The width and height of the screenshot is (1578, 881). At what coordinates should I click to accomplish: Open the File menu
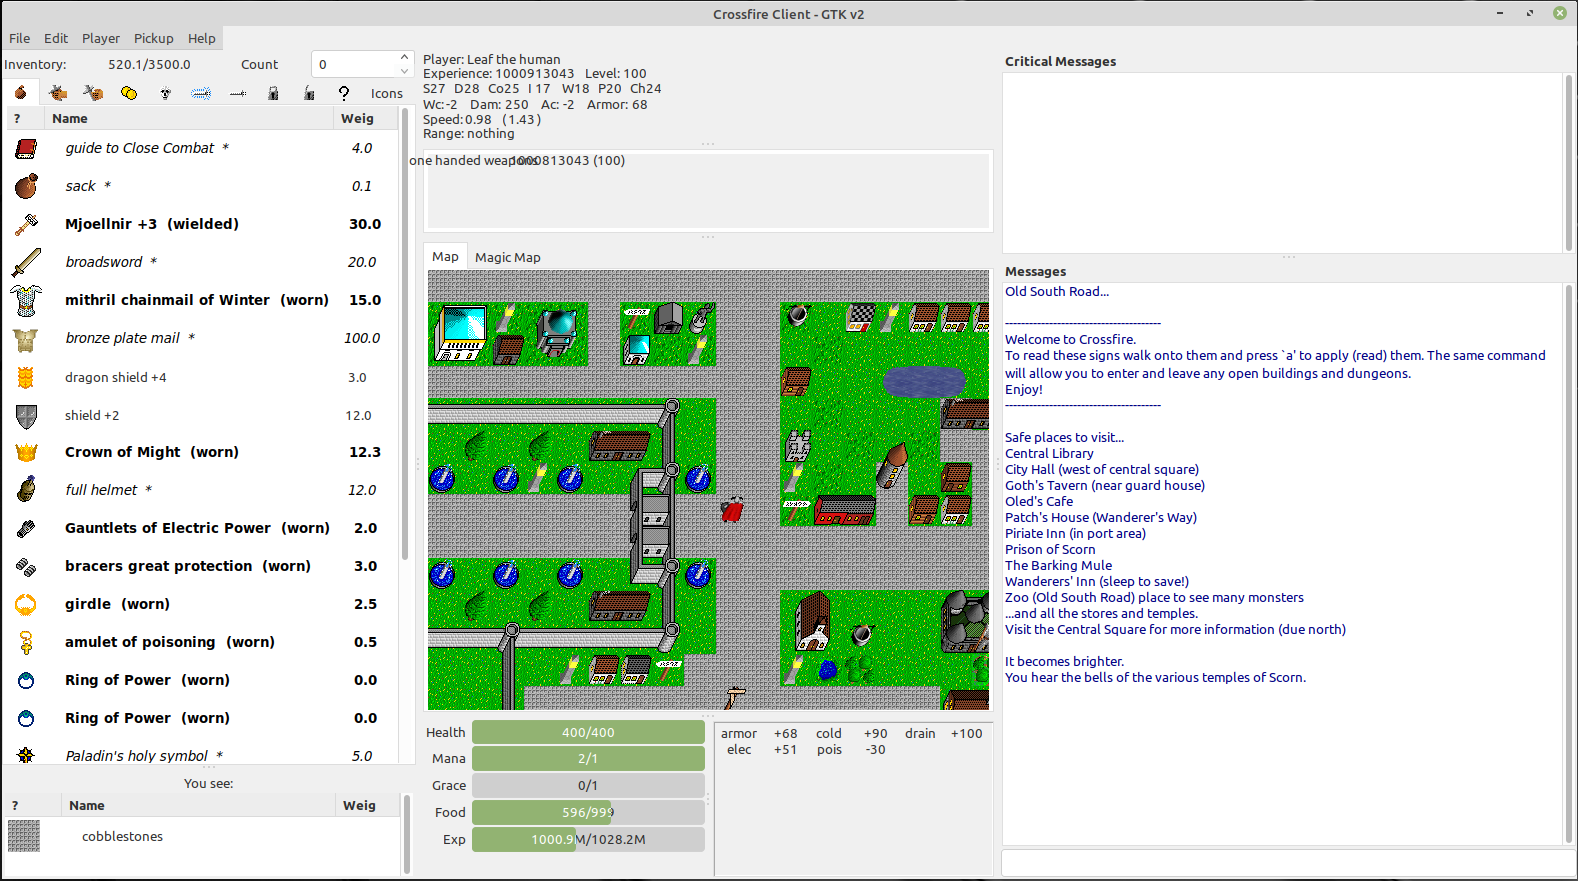point(19,38)
